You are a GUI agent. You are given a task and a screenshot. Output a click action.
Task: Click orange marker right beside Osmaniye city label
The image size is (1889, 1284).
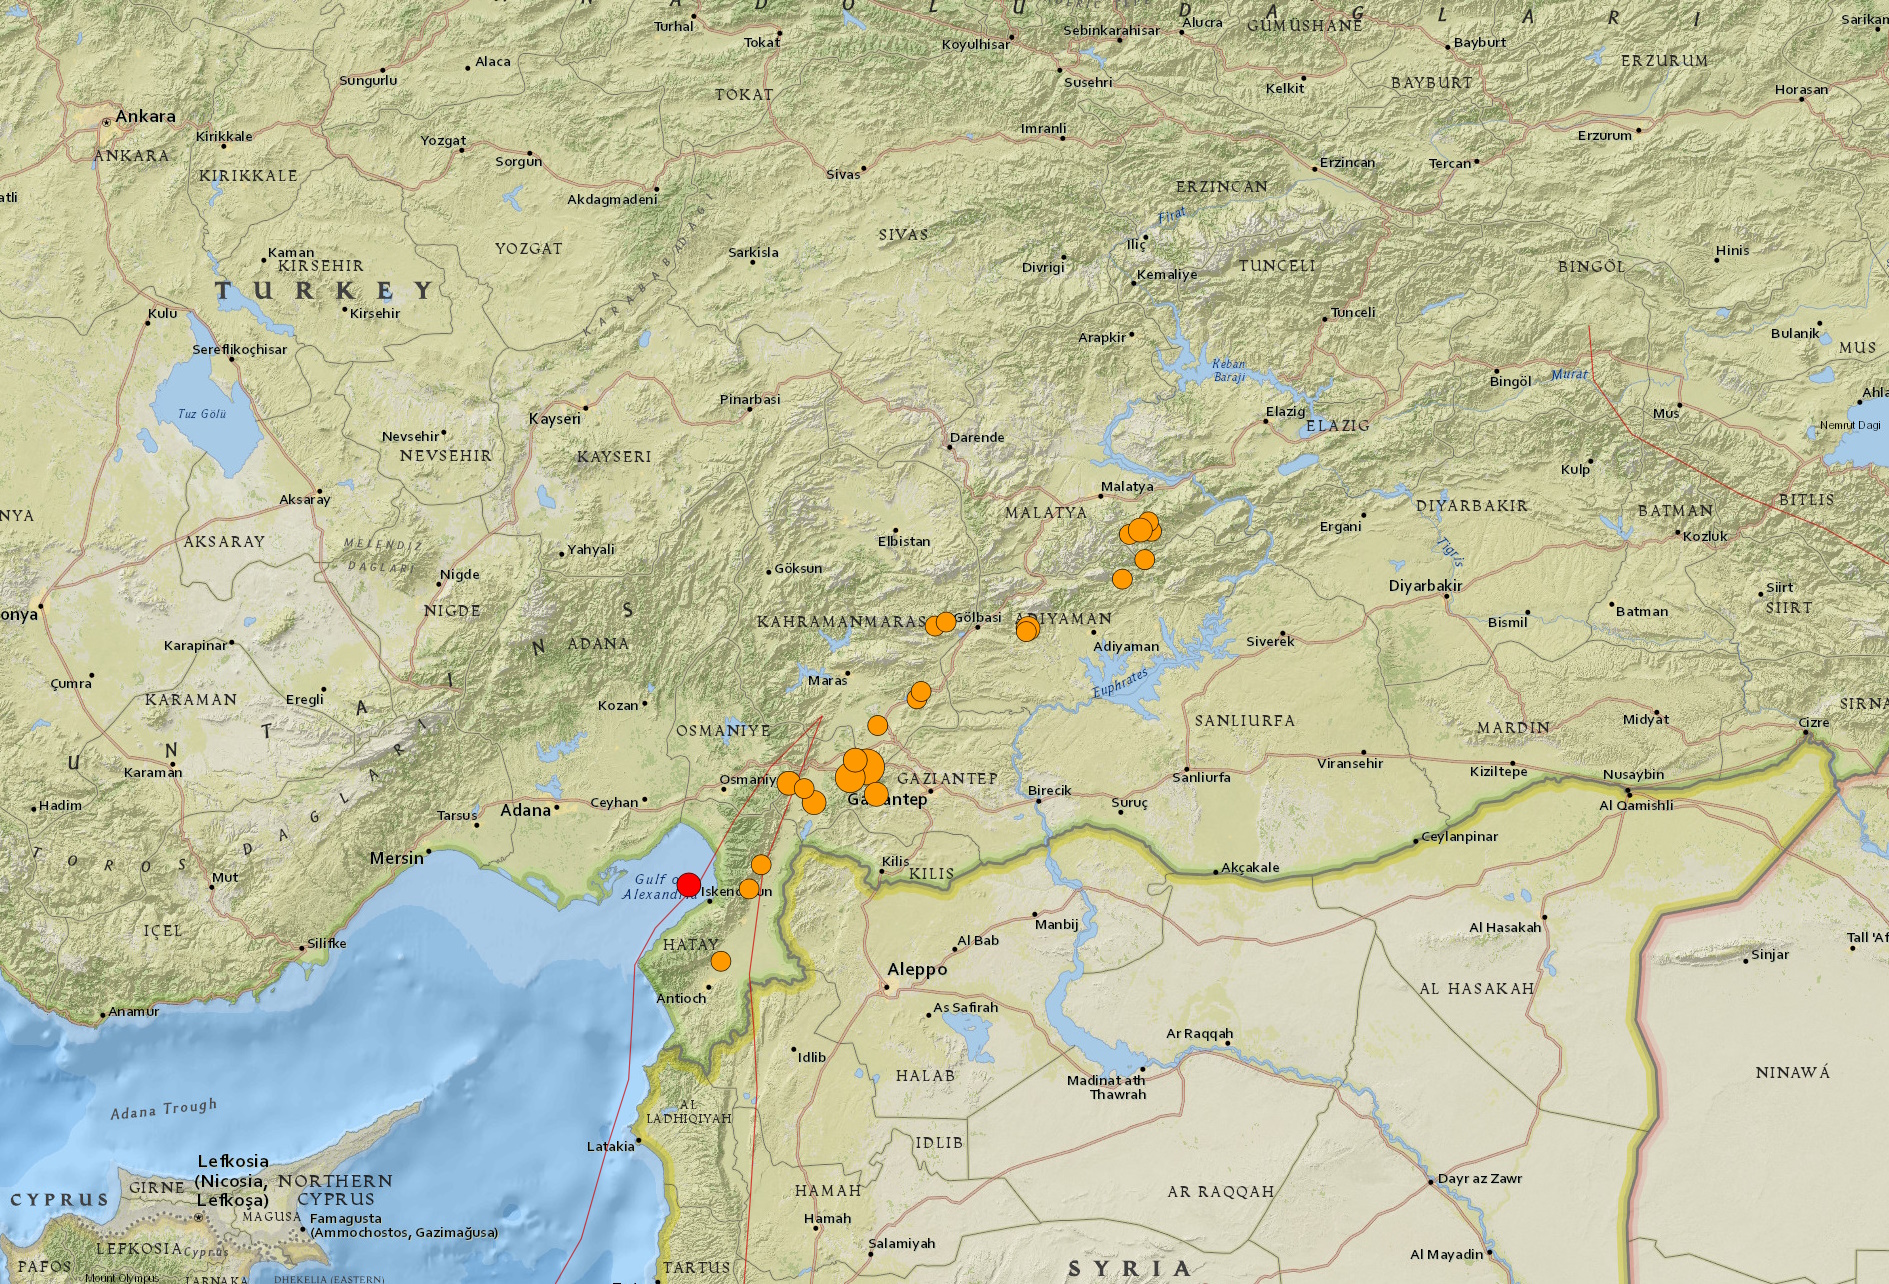(x=787, y=782)
